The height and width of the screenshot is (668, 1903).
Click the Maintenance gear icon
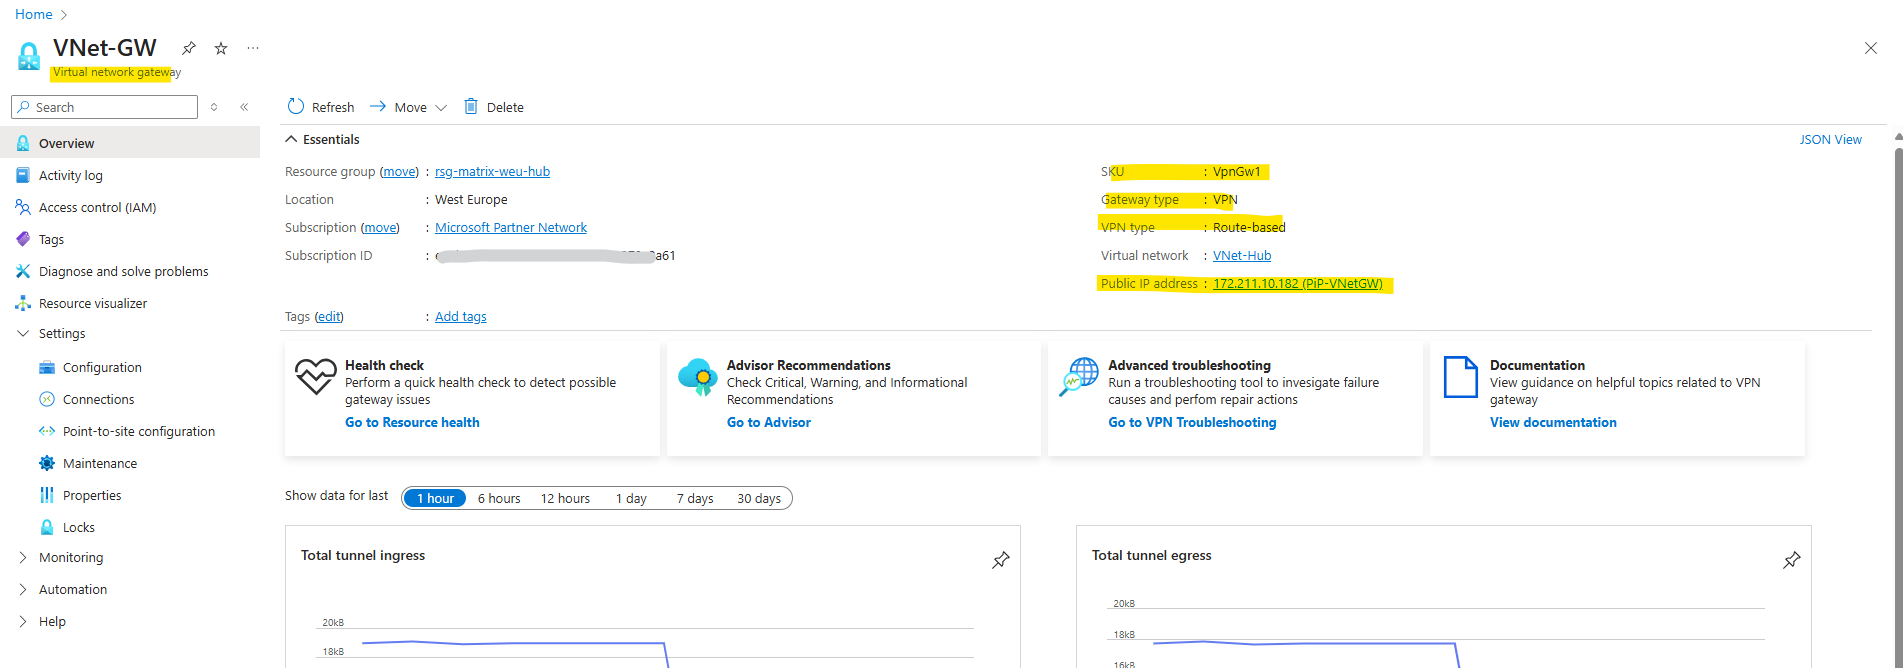(x=47, y=463)
